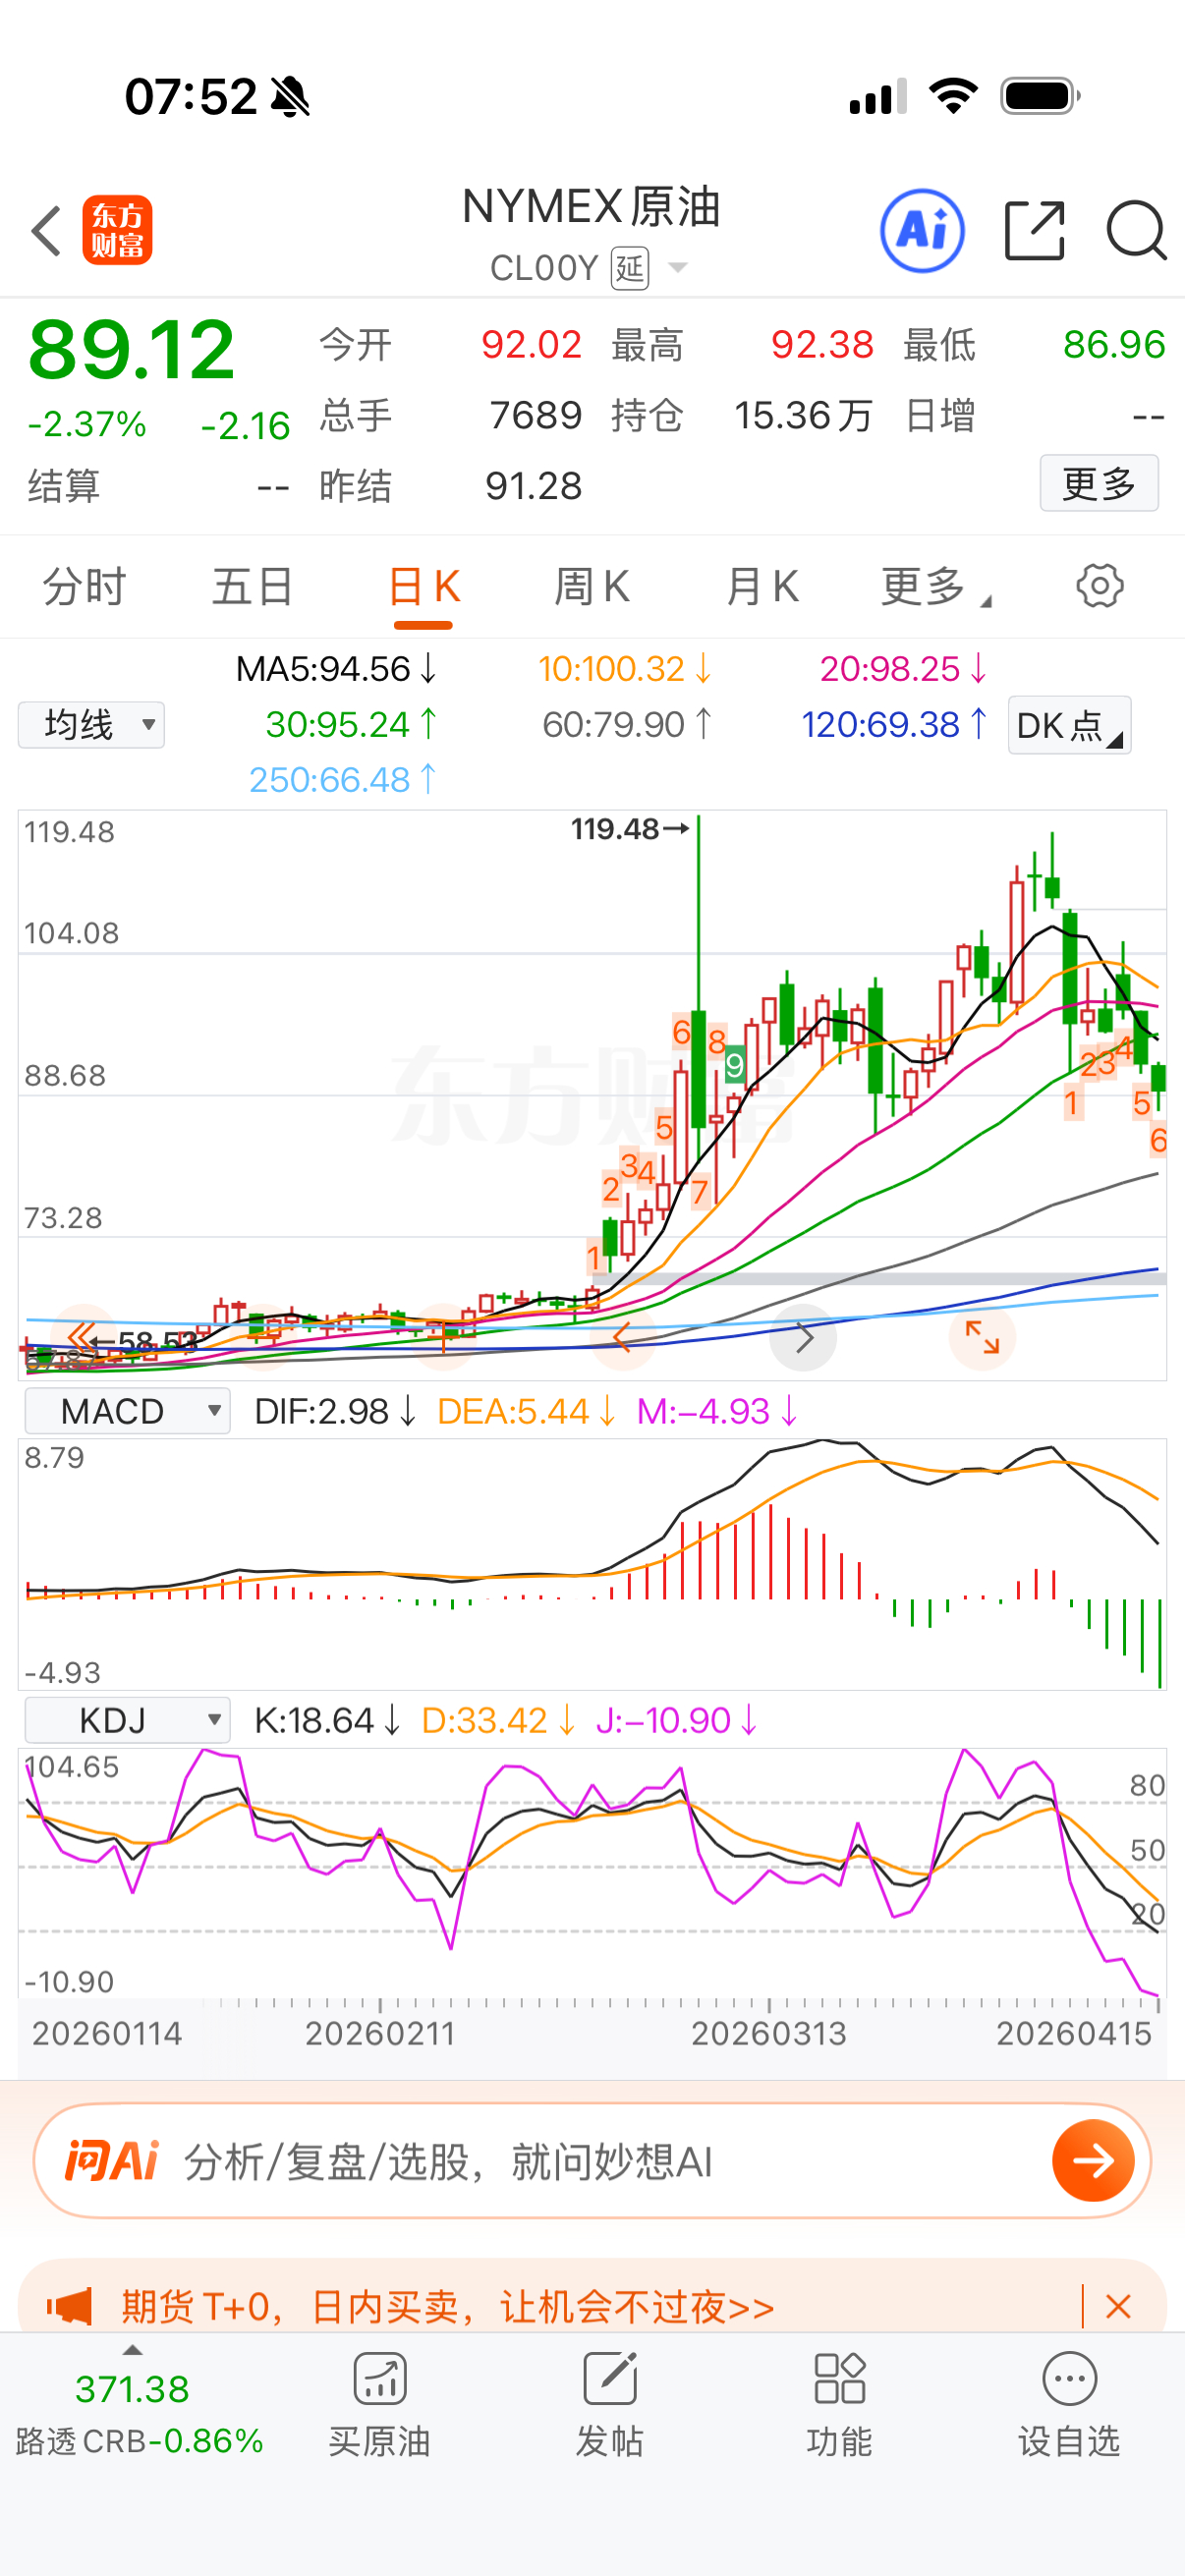This screenshot has height=2576, width=1185.
Task: Expand the 路透CRB index ticker
Action: [132, 2351]
